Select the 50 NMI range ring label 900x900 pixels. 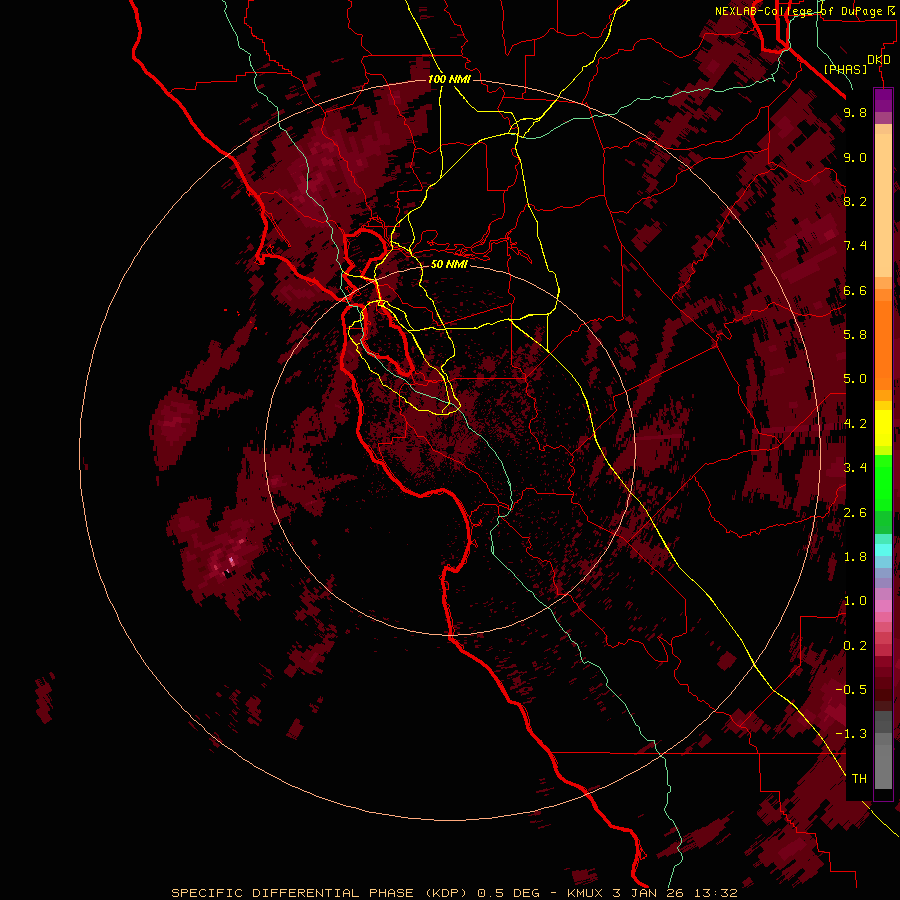pyautogui.click(x=449, y=264)
